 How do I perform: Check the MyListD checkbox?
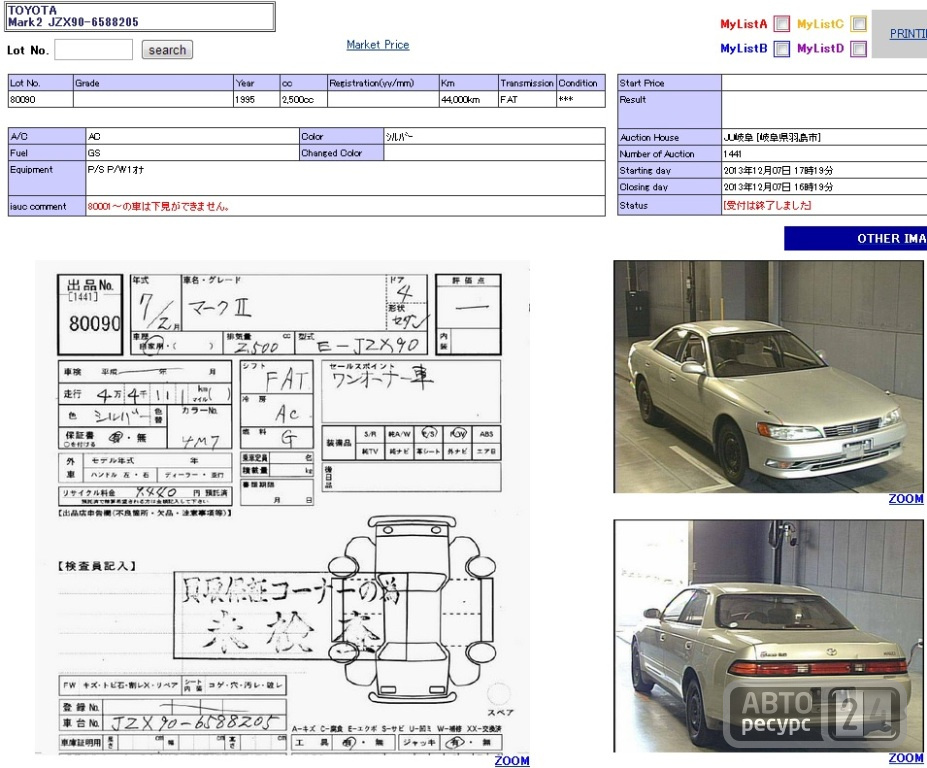pyautogui.click(x=858, y=48)
